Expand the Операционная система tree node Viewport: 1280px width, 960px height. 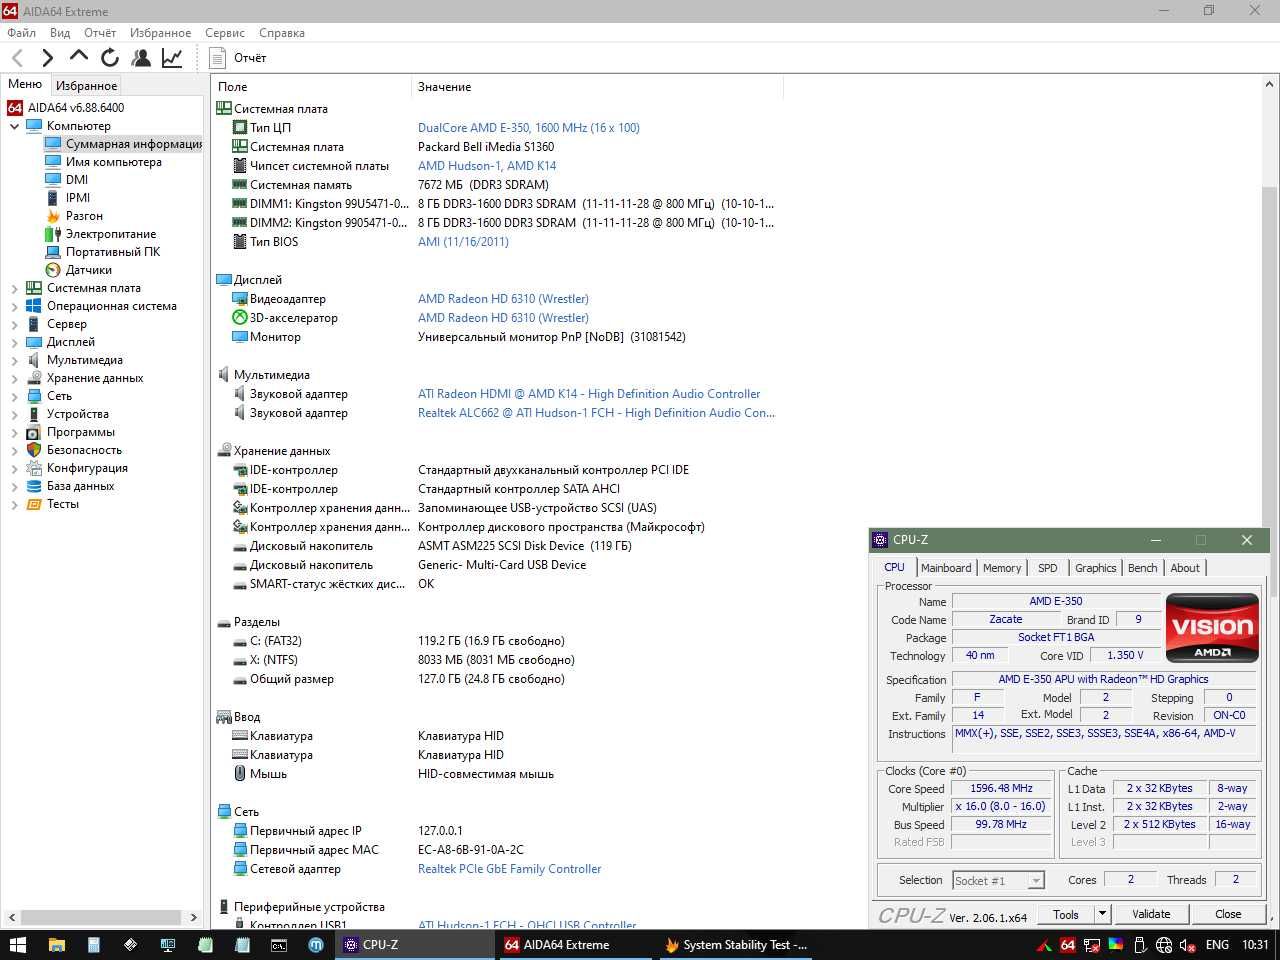coord(14,306)
